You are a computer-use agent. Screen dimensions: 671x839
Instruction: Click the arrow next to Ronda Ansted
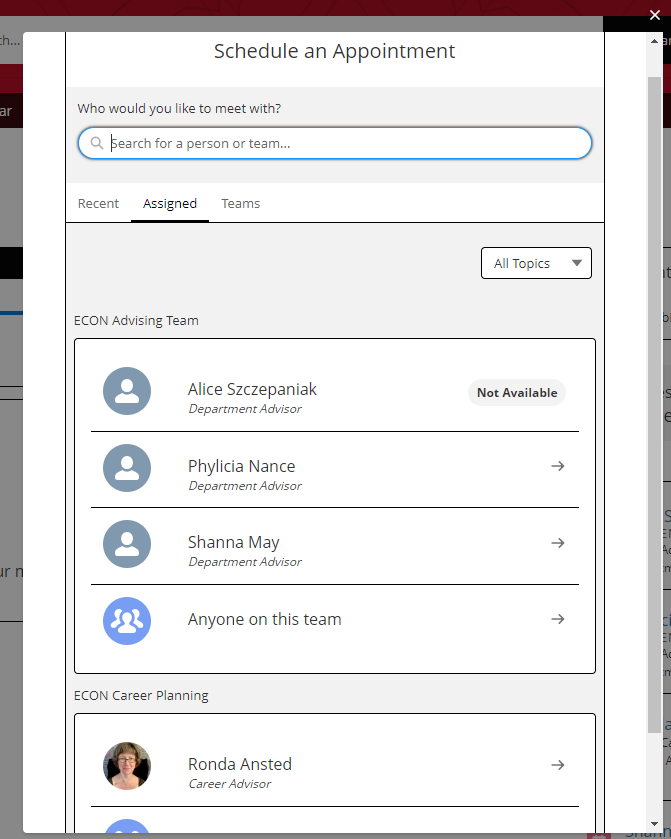(x=558, y=765)
